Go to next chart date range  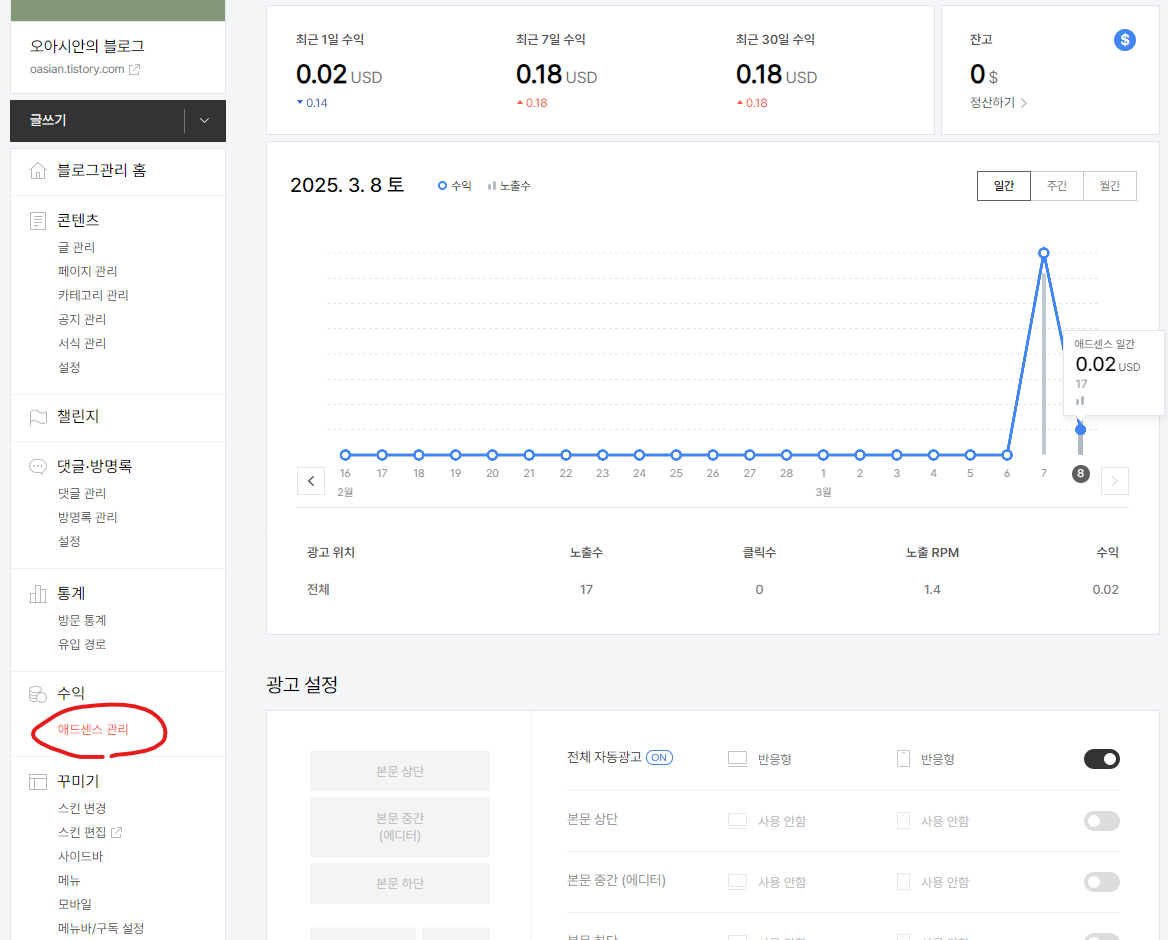click(1114, 481)
